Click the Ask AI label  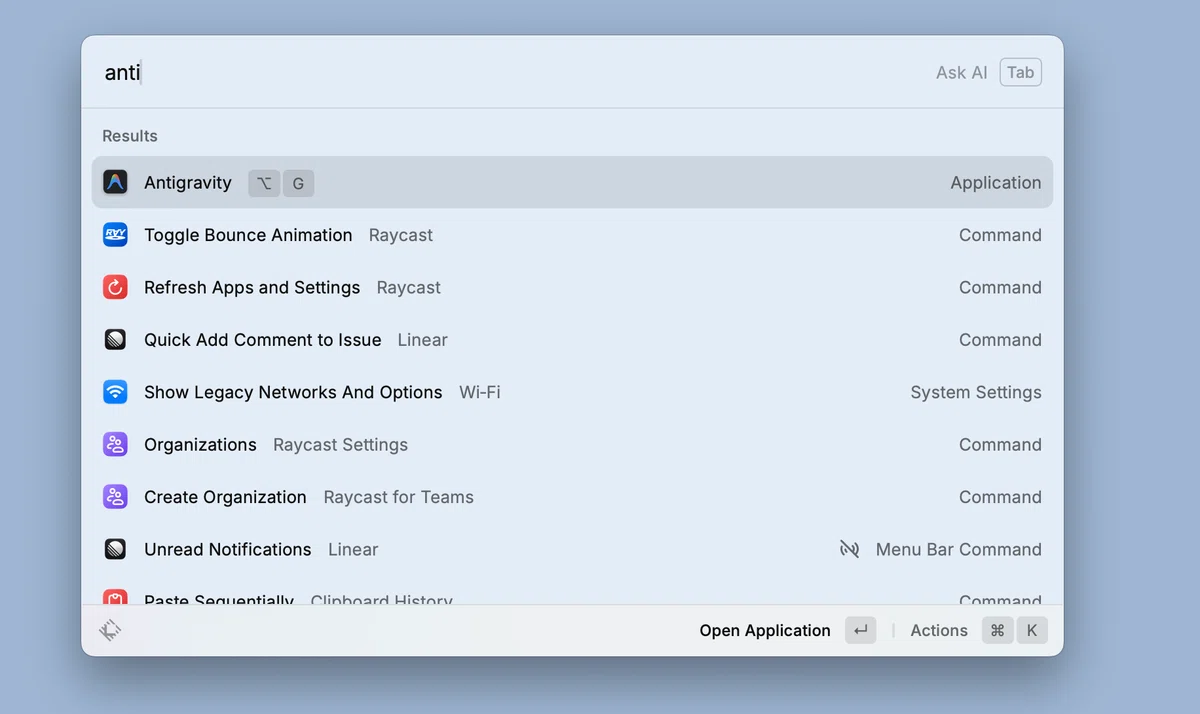click(962, 72)
